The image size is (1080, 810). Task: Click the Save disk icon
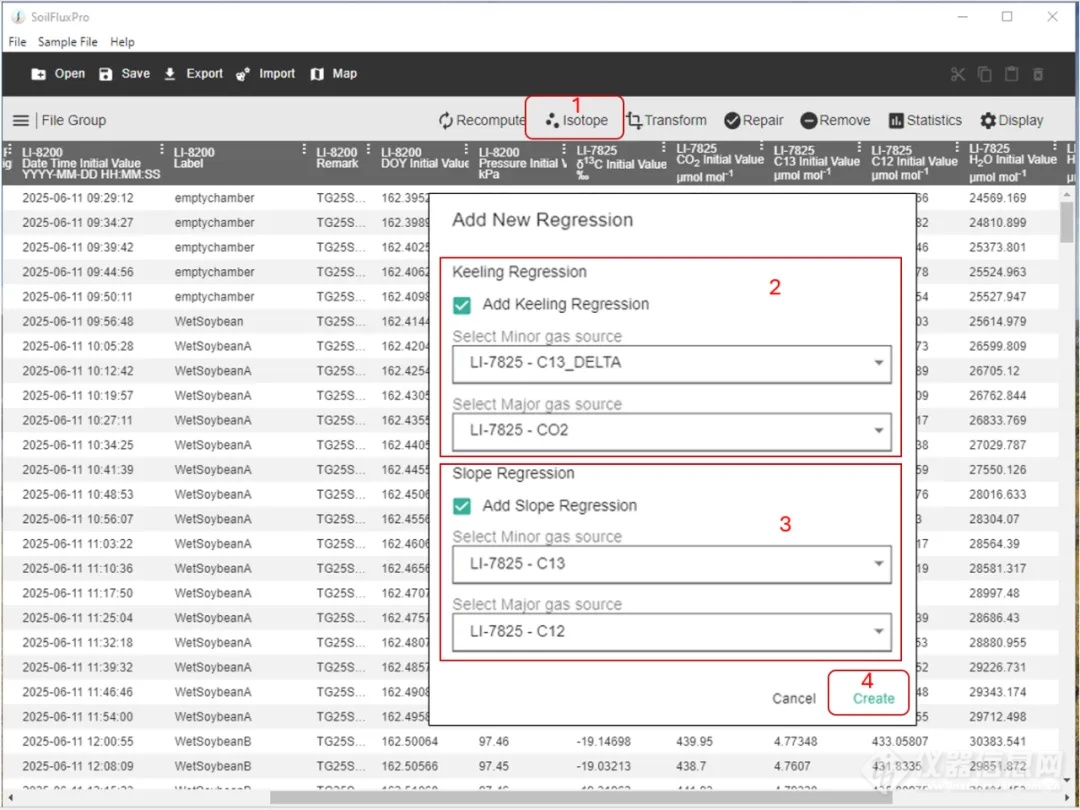click(x=106, y=74)
